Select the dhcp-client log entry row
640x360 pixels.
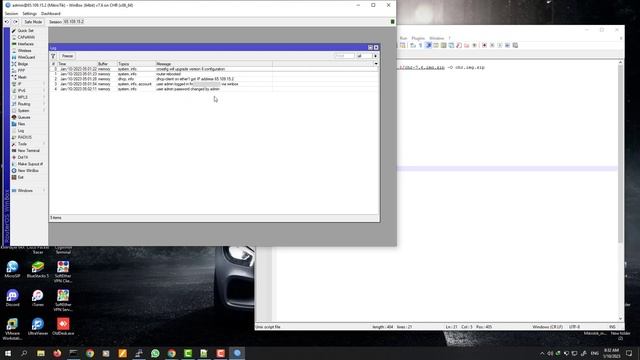[x=214, y=79]
